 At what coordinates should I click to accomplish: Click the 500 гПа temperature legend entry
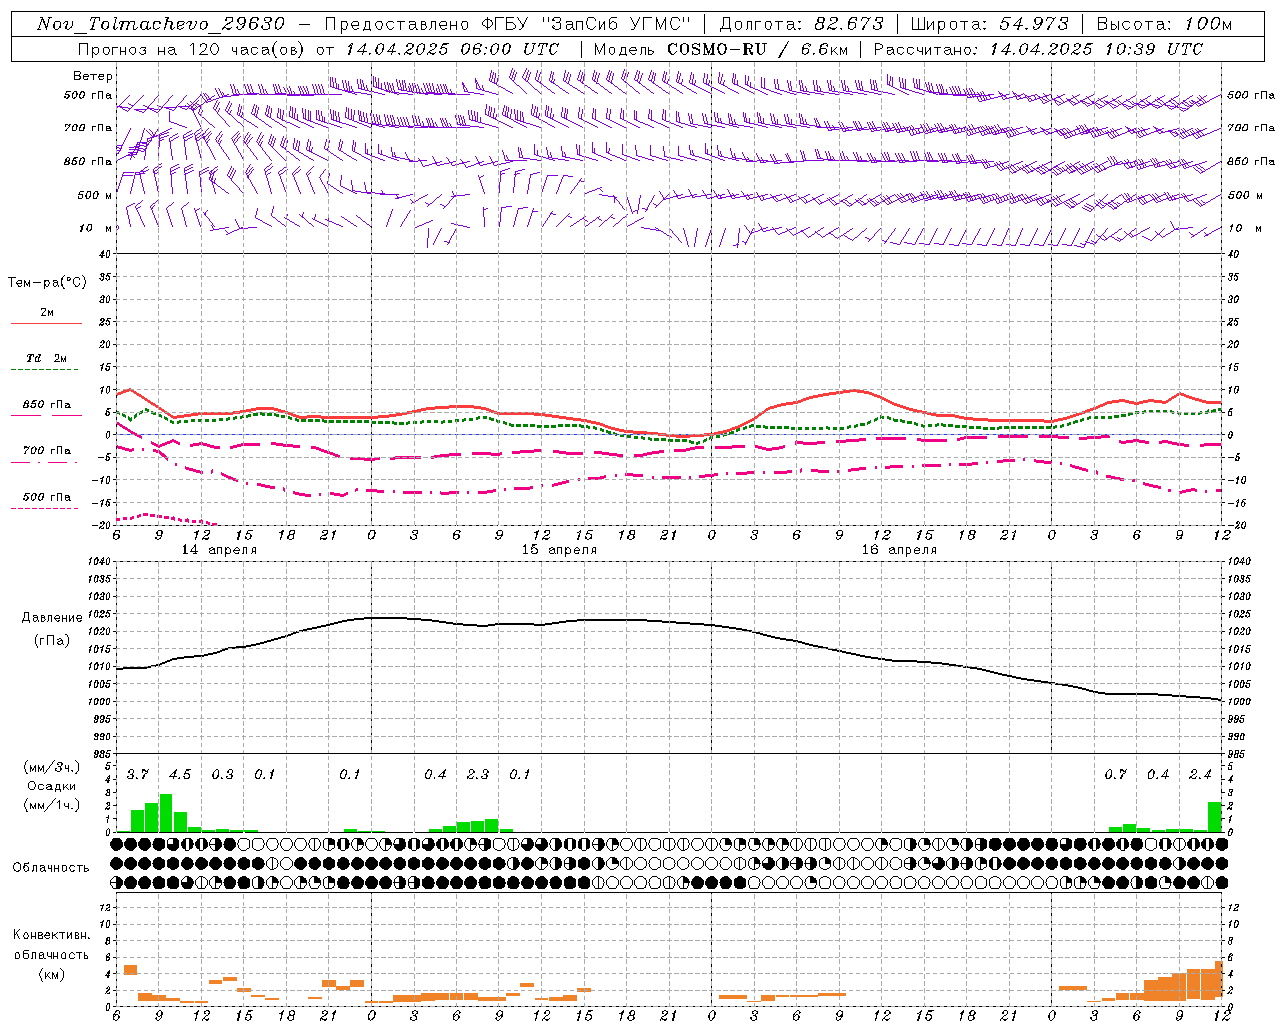pos(47,497)
